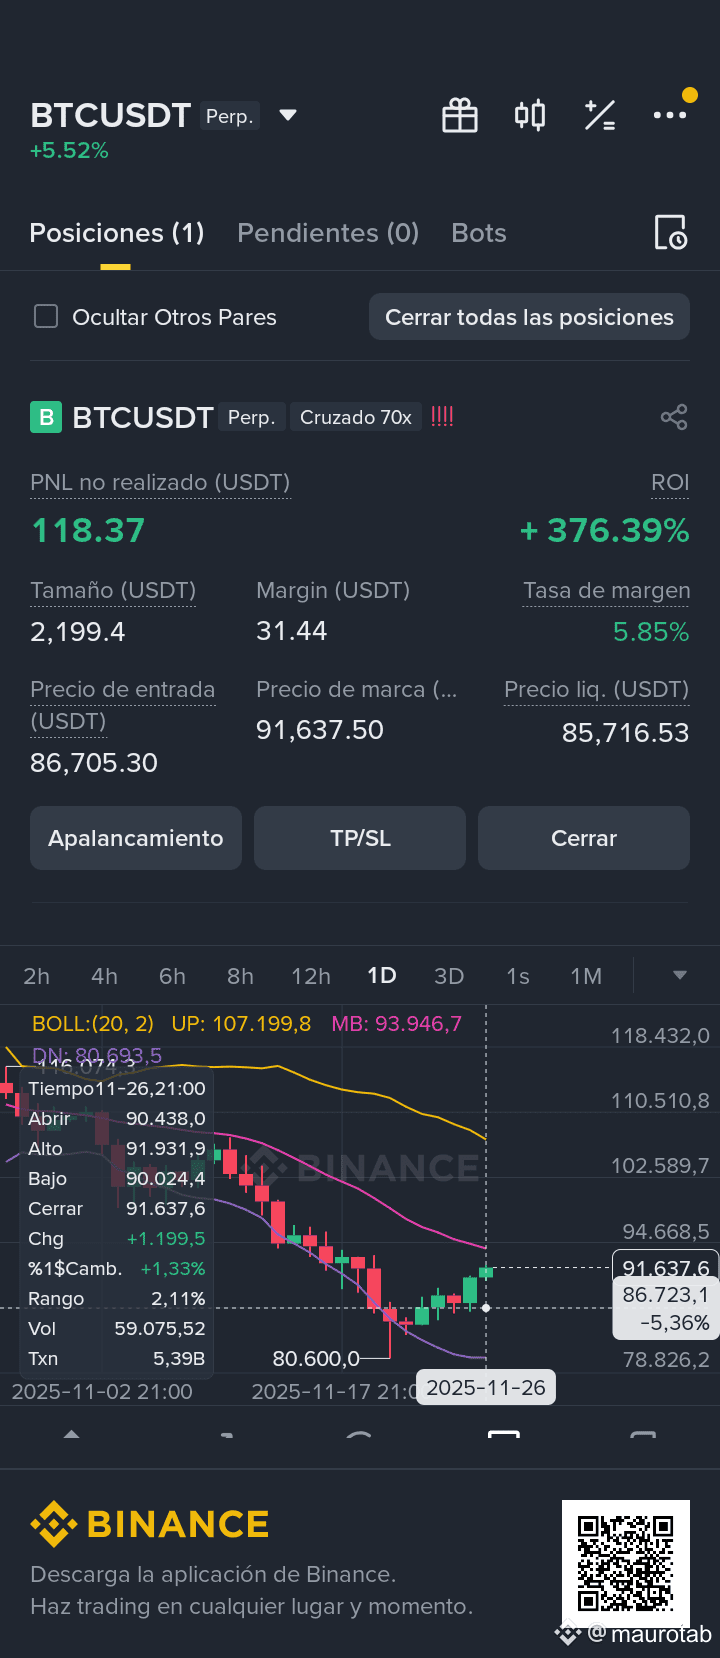Viewport: 720px width, 1658px height.
Task: Open the order history document icon
Action: pyautogui.click(x=670, y=232)
